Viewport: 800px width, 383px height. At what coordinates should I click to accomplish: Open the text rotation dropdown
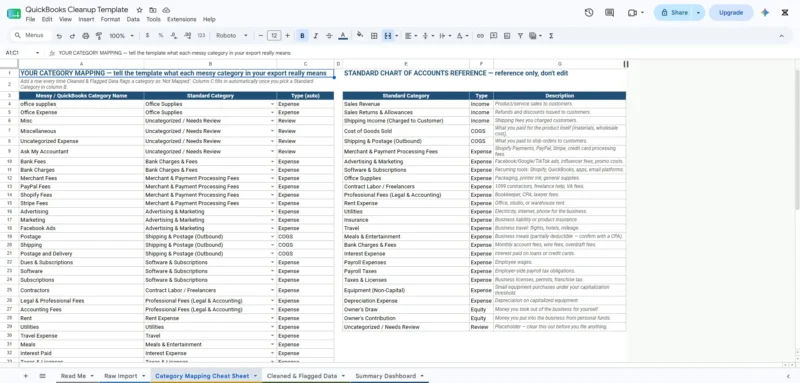(462, 36)
